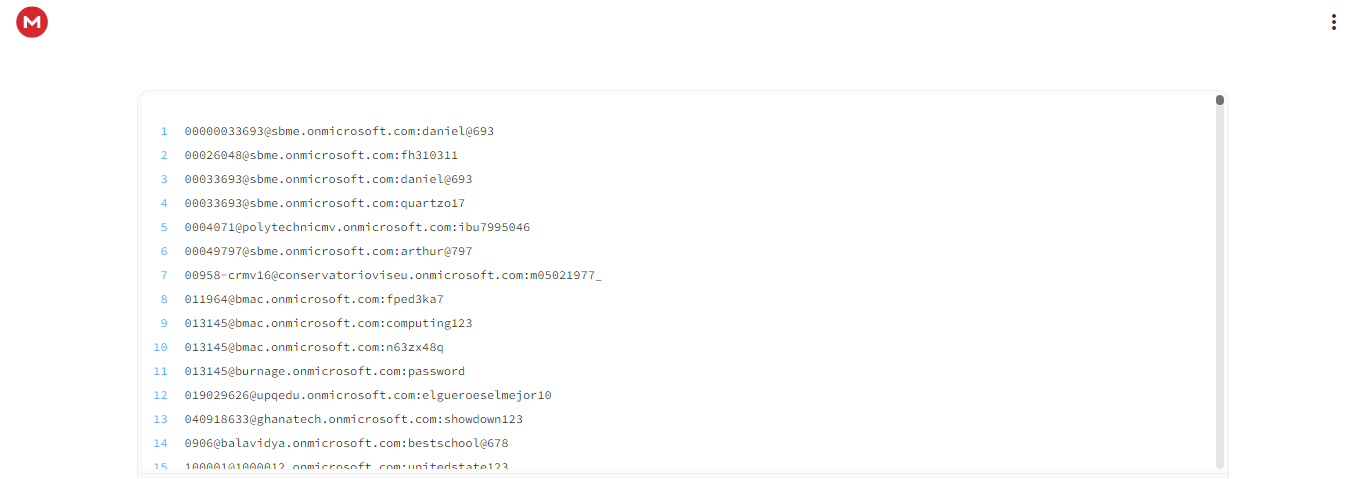Select line number 8 in the gutter
1364x479 pixels.
164,299
